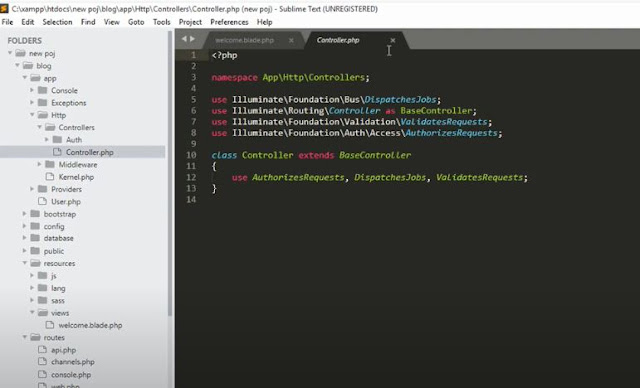Image resolution: width=640 pixels, height=388 pixels.
Task: Expand the Providers folder
Action: click(x=32, y=189)
